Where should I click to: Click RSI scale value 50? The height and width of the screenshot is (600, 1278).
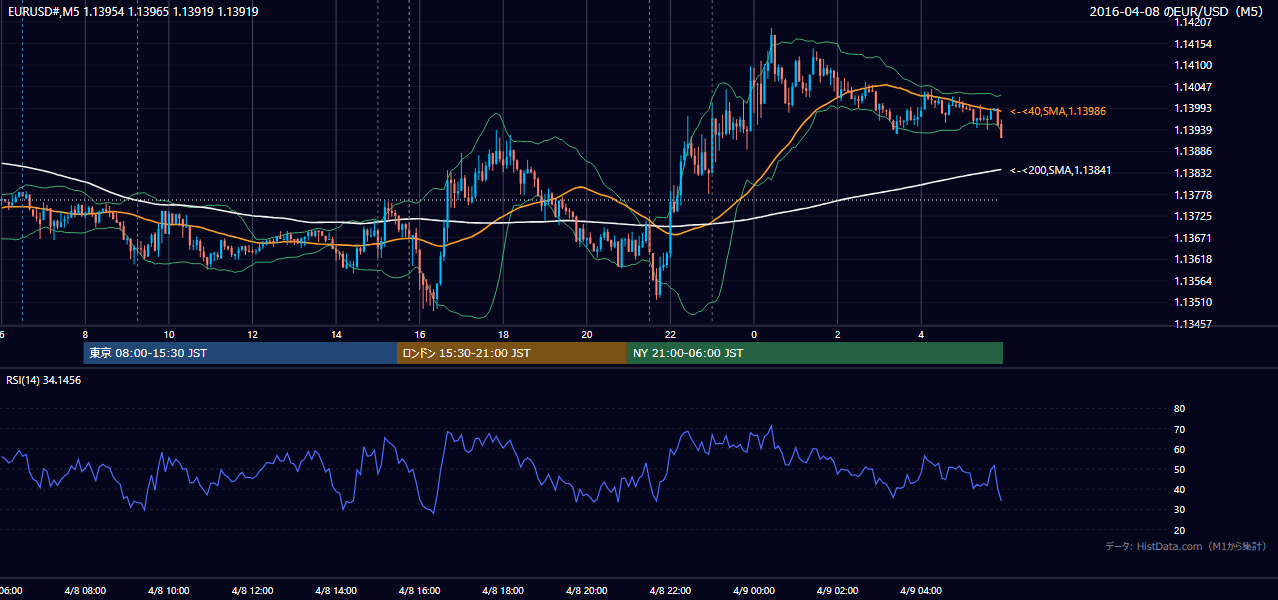(x=1179, y=469)
